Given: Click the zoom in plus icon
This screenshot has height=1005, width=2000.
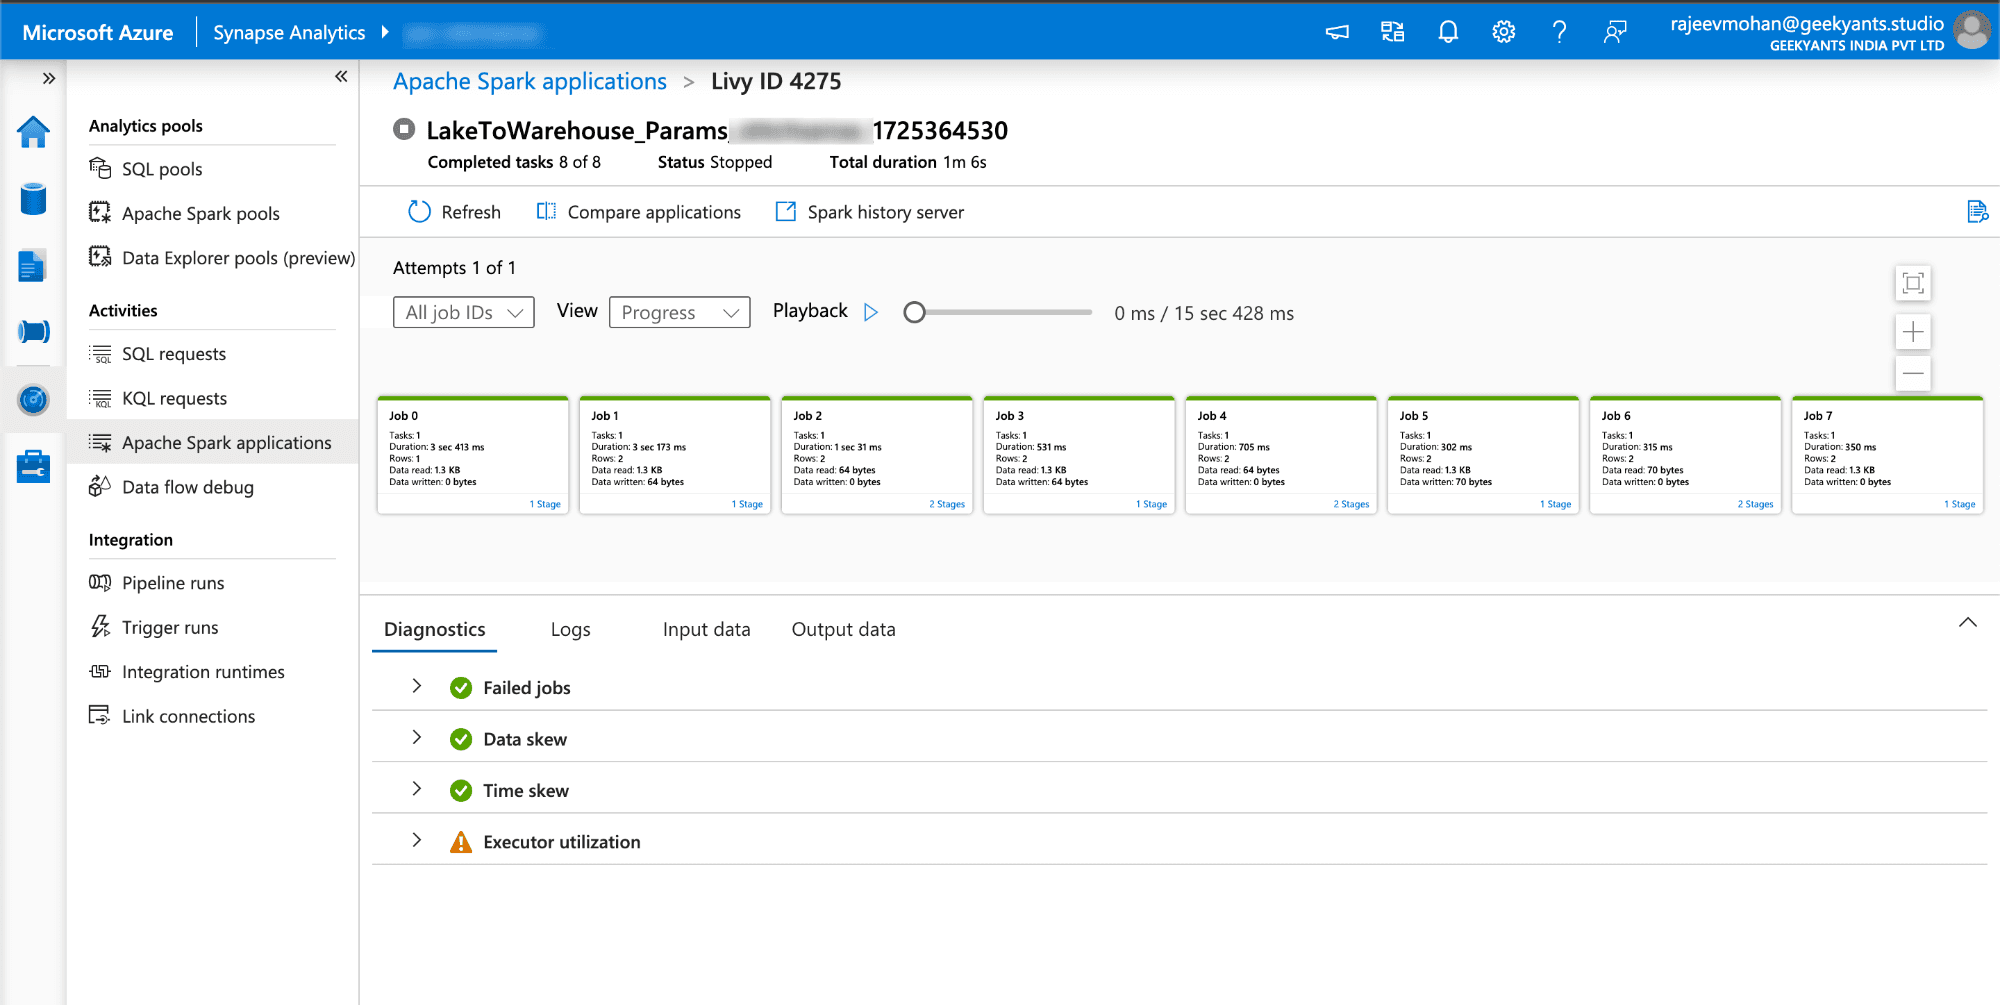Looking at the screenshot, I should tap(1913, 332).
